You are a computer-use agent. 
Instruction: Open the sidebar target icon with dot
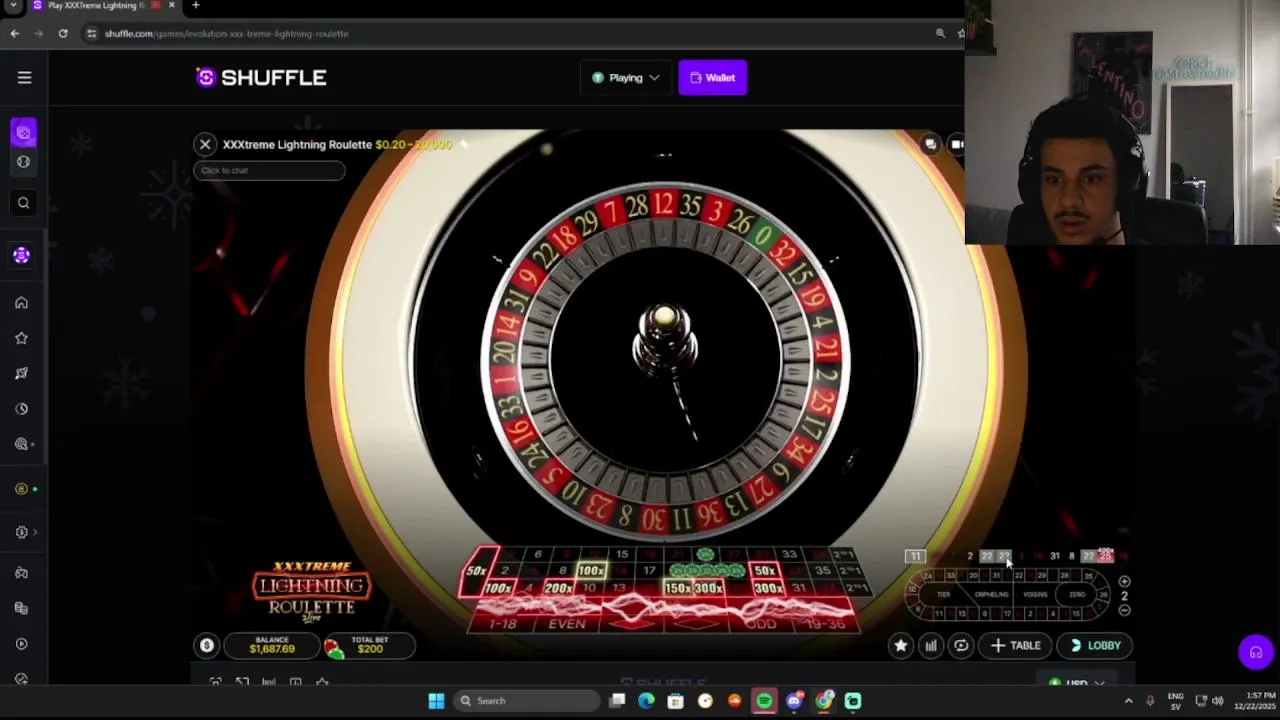22,444
